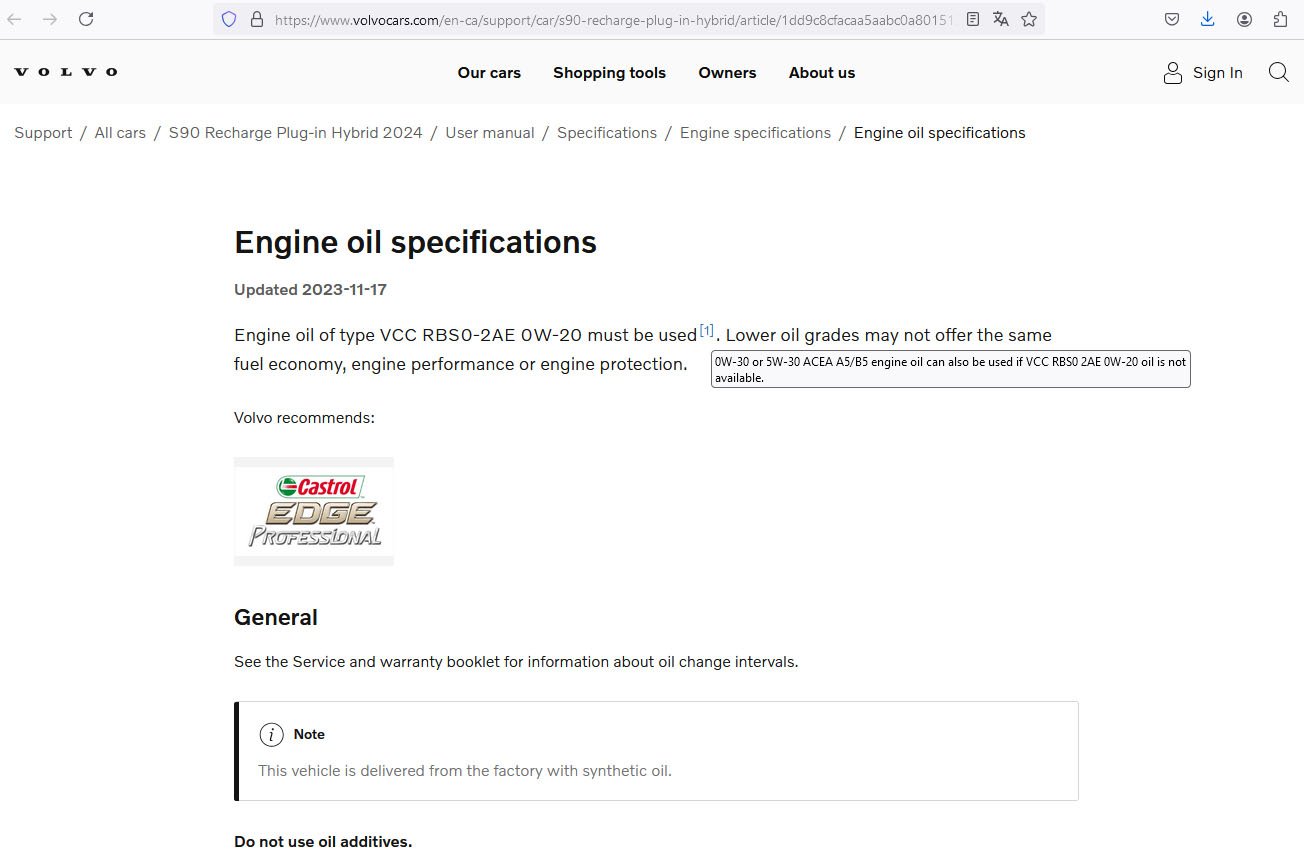Open Specifications breadcrumb
Screen dimensions: 1304x853
pyautogui.click(x=607, y=133)
